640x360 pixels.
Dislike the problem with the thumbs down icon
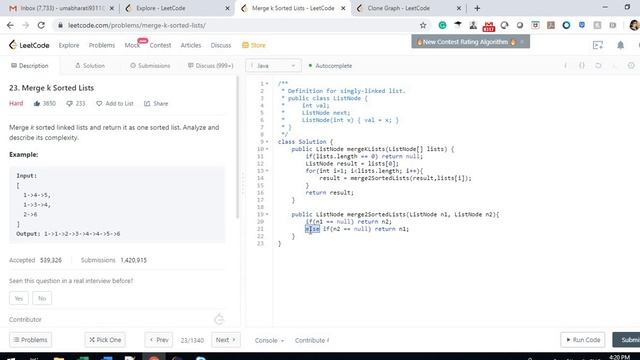[69, 104]
